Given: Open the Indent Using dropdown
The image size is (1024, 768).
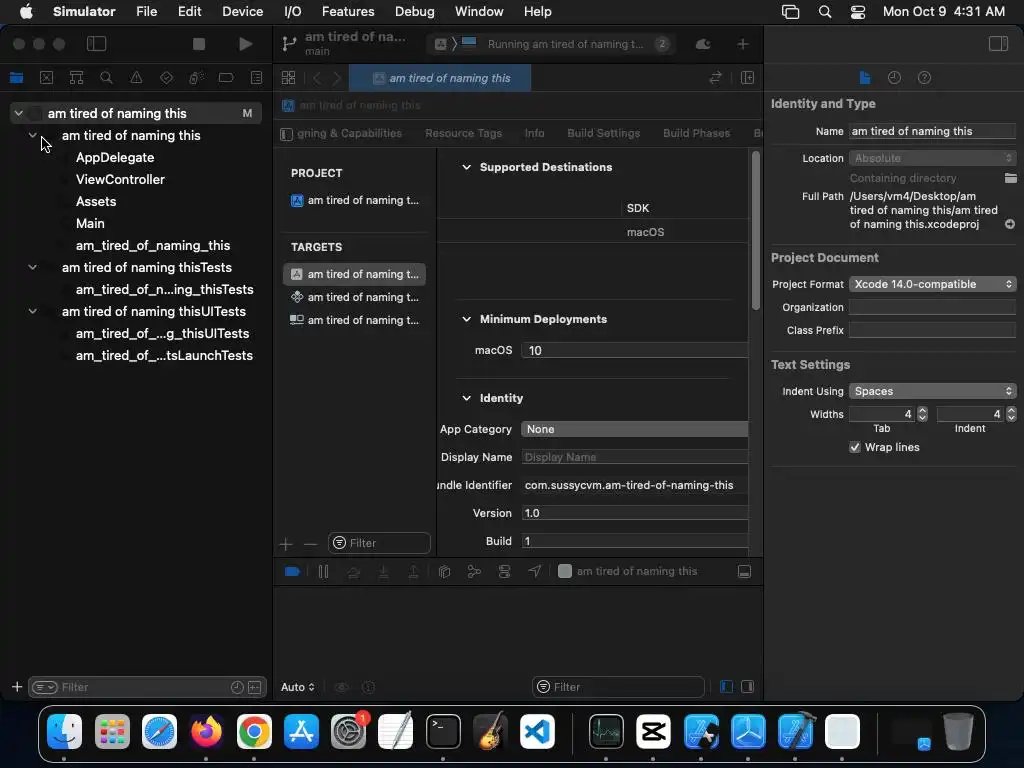Looking at the screenshot, I should tap(932, 391).
